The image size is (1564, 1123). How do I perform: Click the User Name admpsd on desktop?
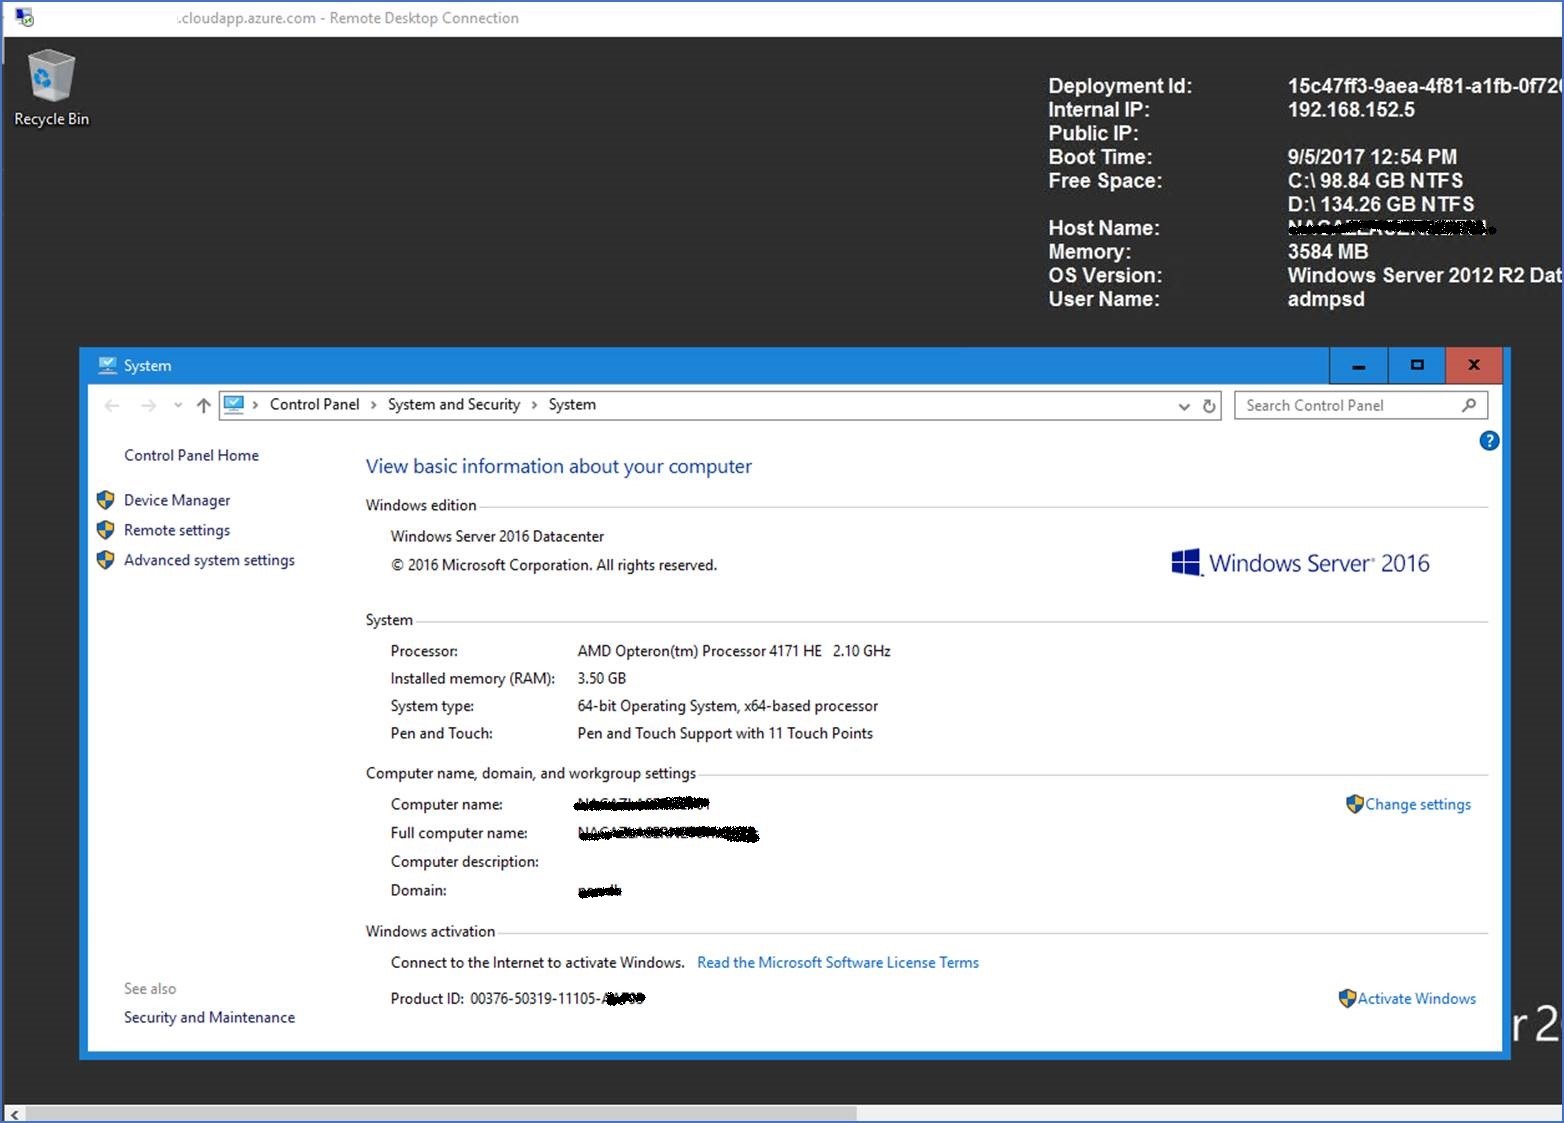click(x=1326, y=299)
